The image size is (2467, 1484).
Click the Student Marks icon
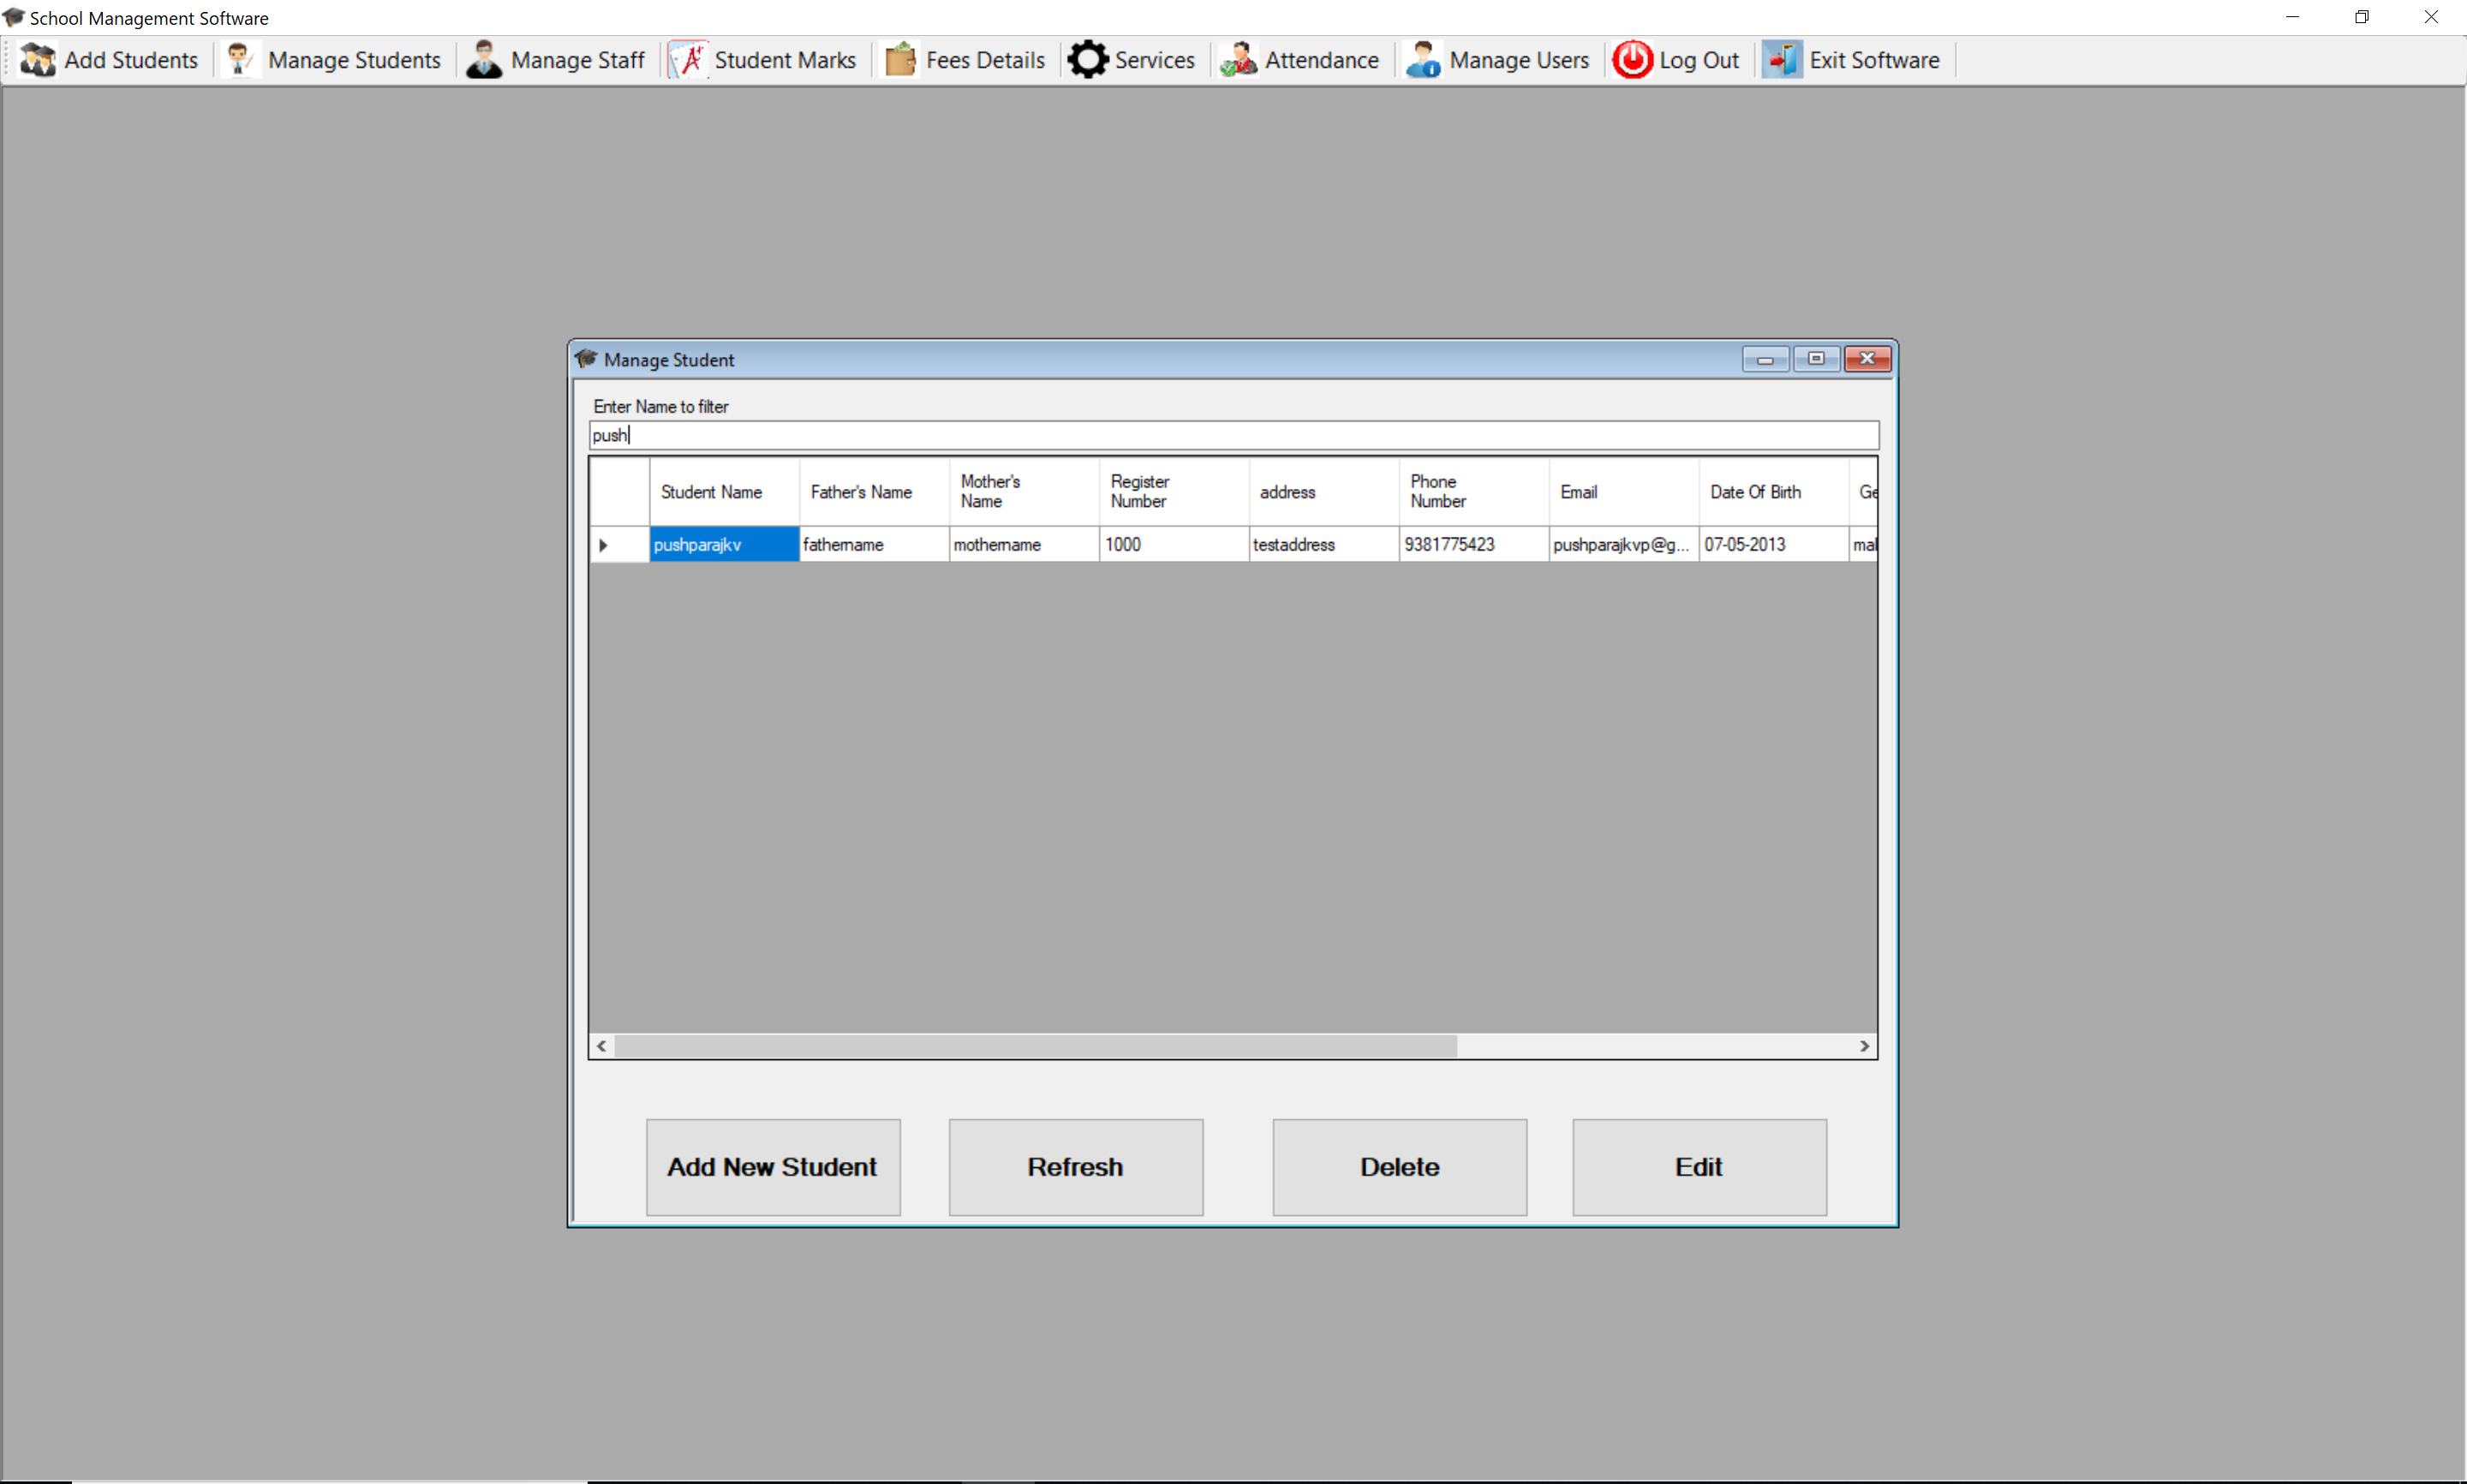(689, 60)
